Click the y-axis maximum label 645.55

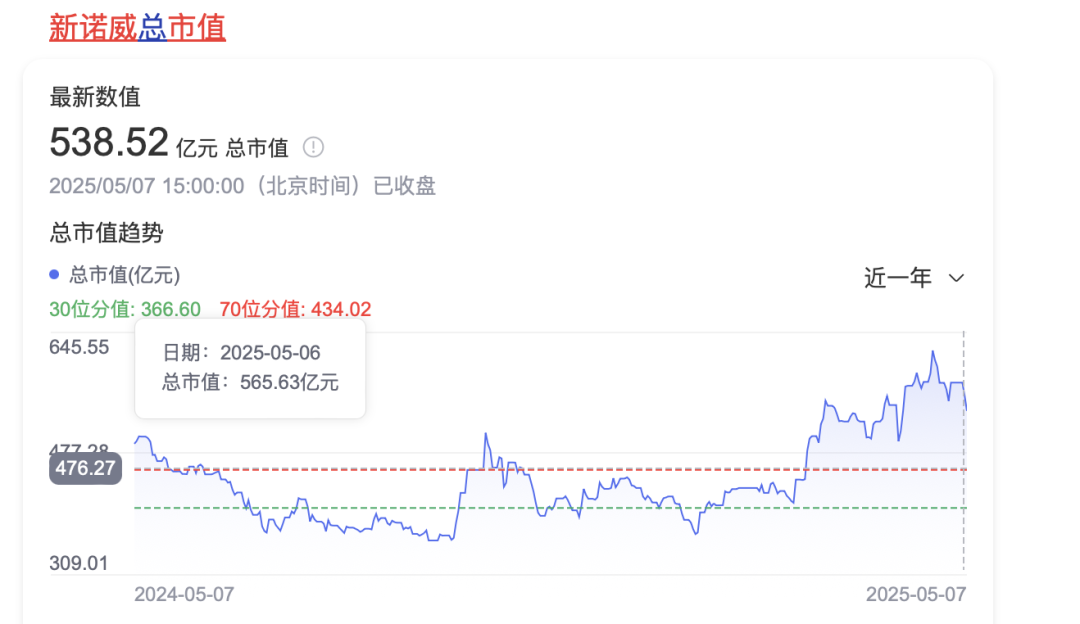pos(79,347)
